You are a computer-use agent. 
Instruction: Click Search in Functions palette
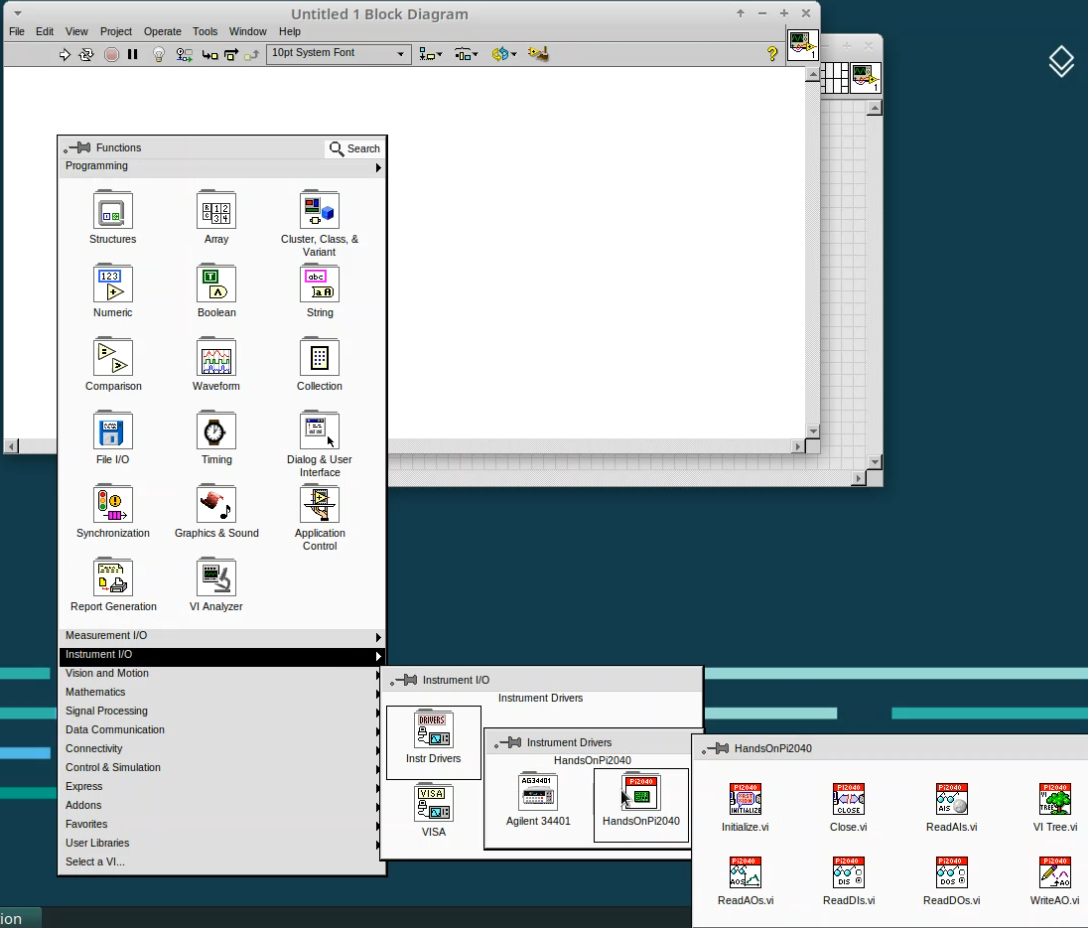click(x=355, y=149)
